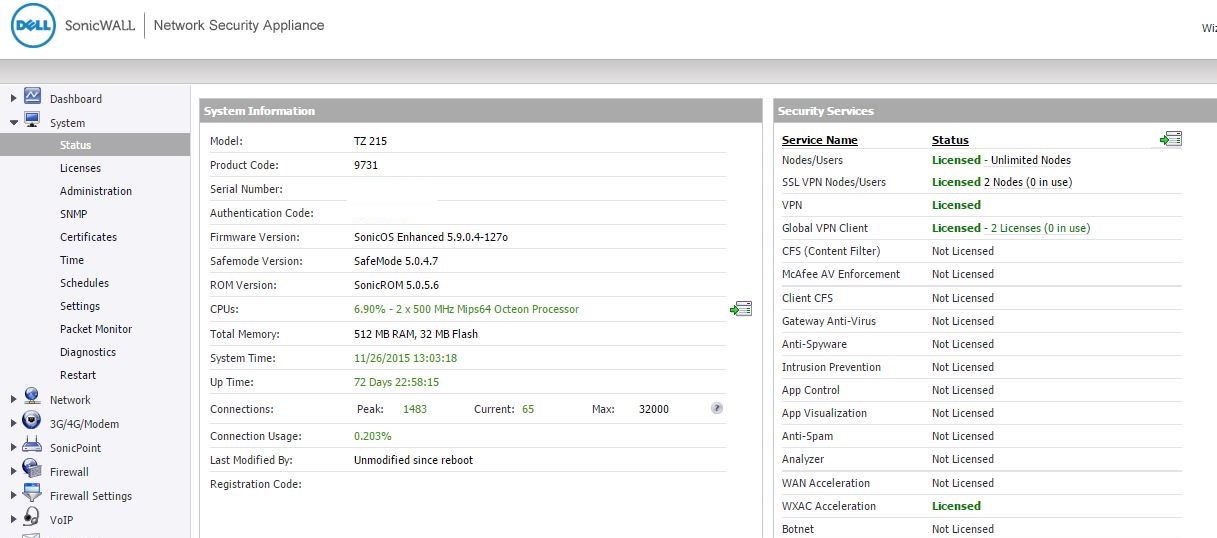Click Security Services summary export icon
1217x538 pixels.
1171,139
